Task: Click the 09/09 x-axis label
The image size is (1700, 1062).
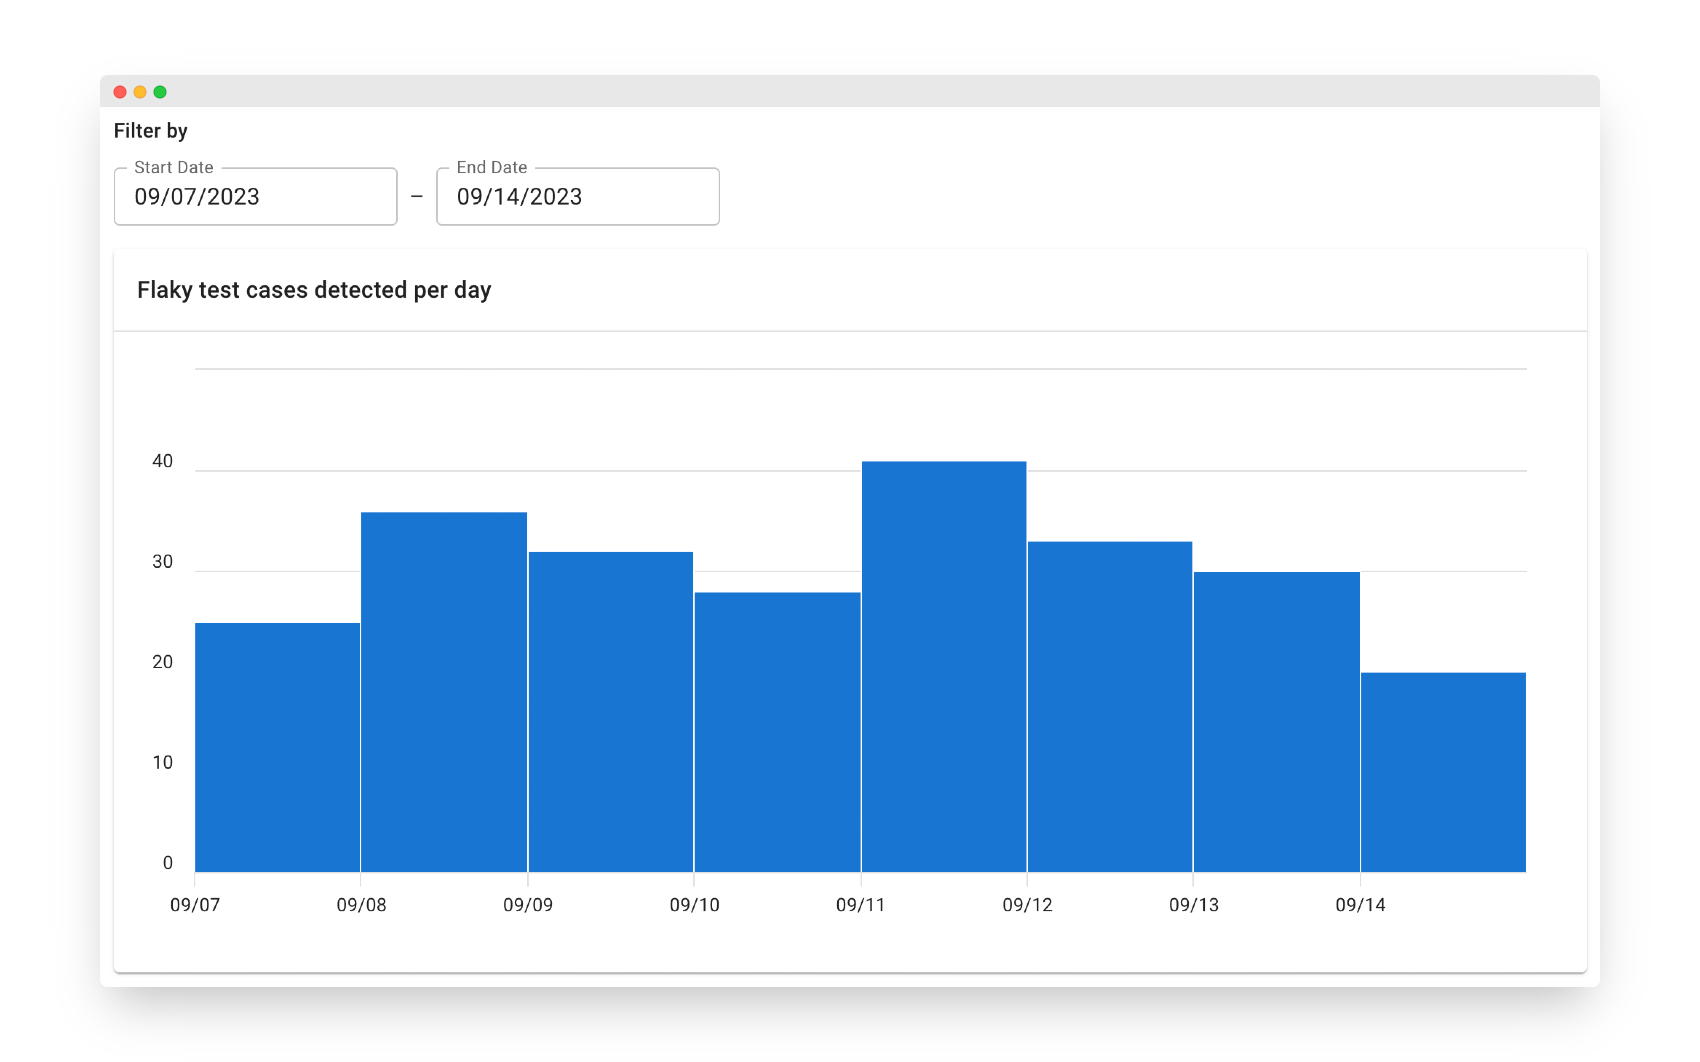Action: coord(528,905)
